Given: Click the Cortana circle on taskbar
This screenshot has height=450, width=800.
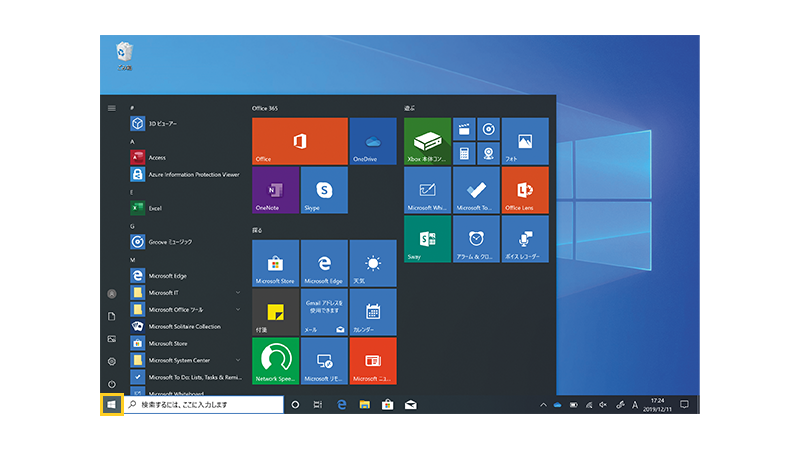Looking at the screenshot, I should point(295,405).
